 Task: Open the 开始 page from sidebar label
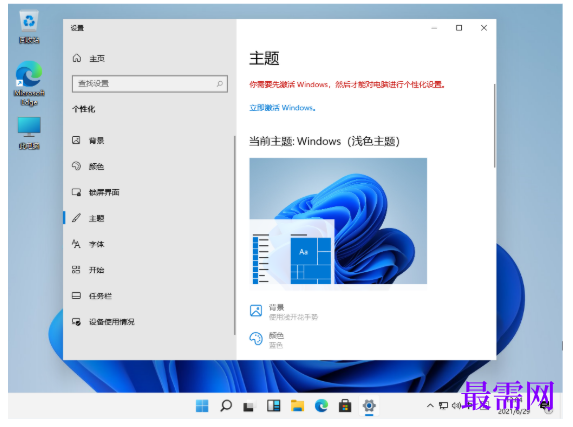coord(96,270)
